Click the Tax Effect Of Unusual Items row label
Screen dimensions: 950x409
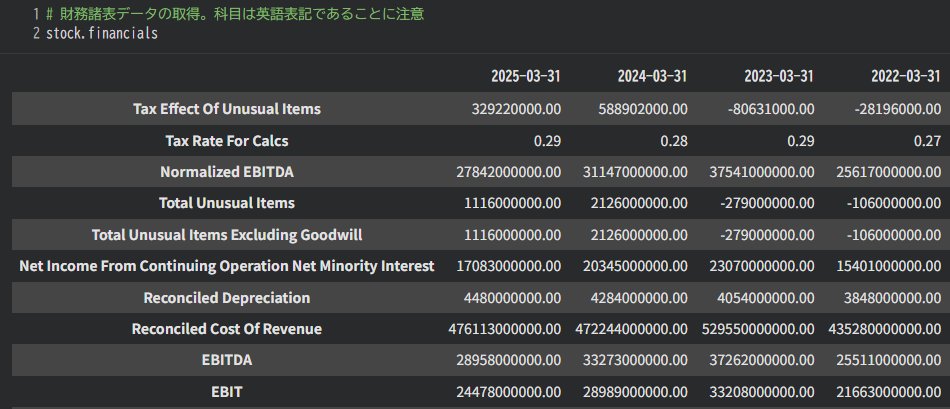click(227, 109)
